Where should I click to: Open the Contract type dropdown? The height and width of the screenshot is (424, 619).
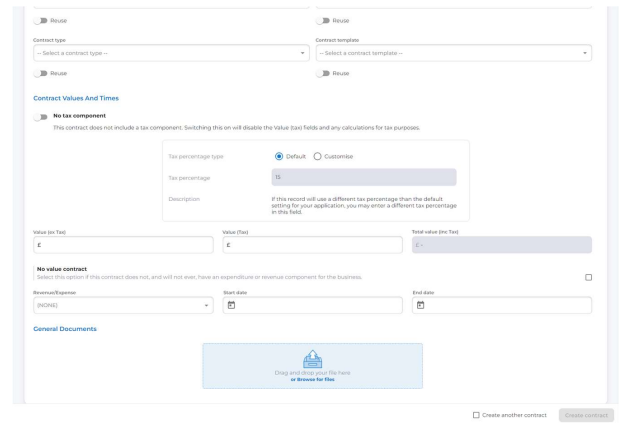pyautogui.click(x=170, y=52)
